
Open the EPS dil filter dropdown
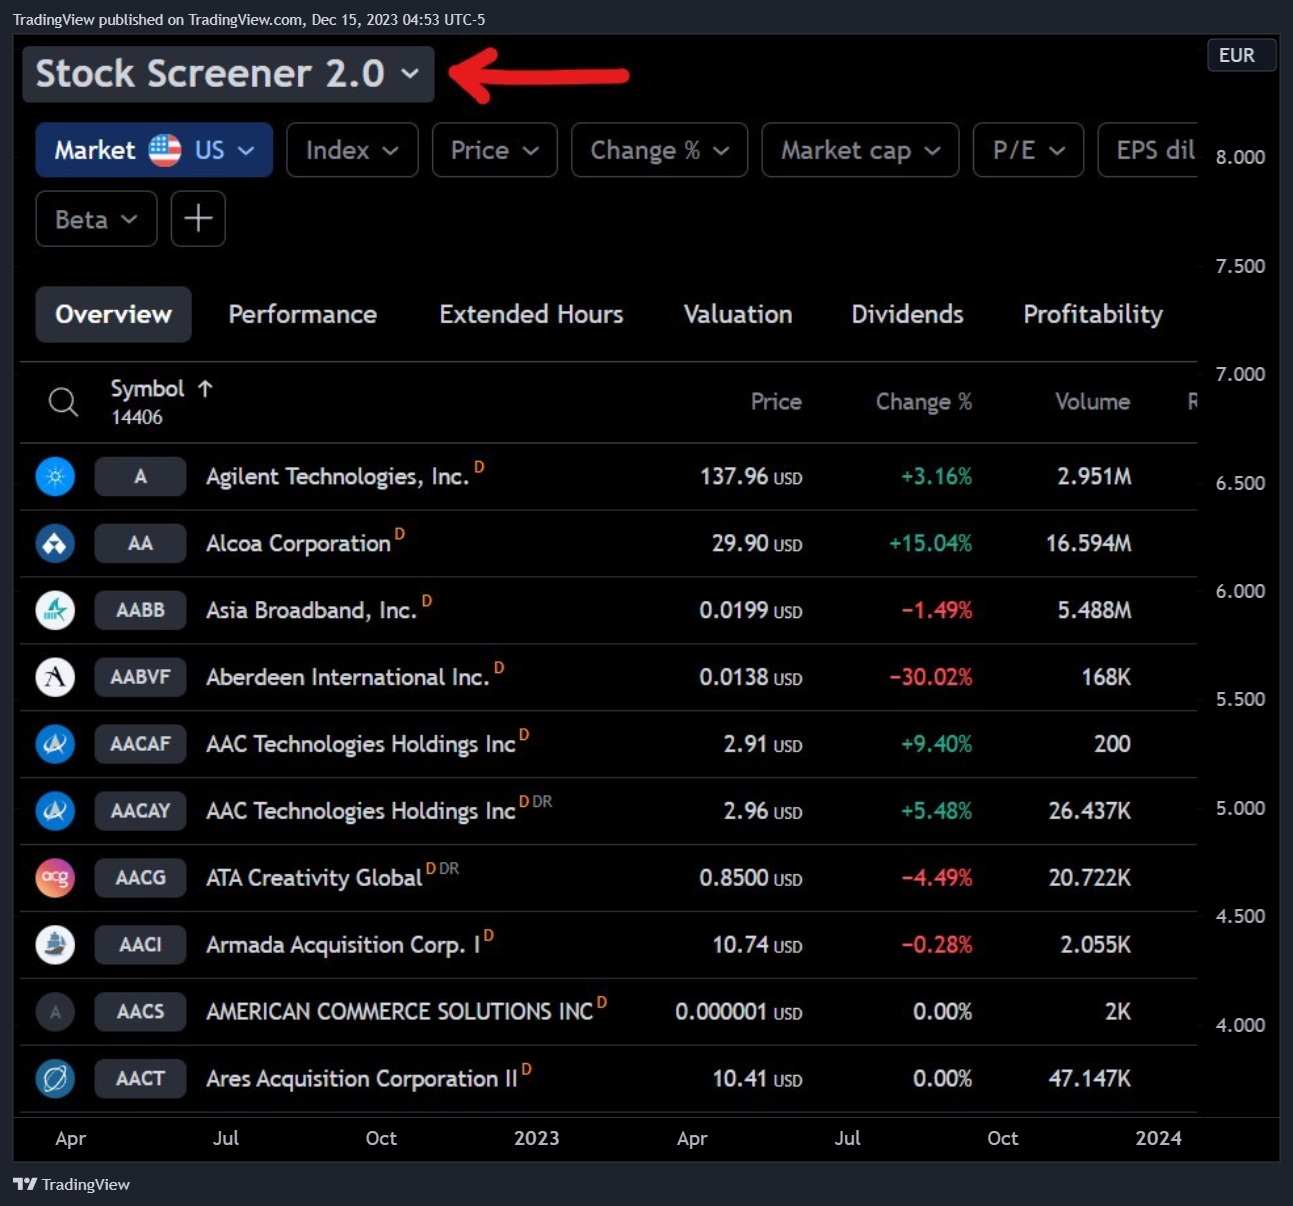tap(1148, 150)
